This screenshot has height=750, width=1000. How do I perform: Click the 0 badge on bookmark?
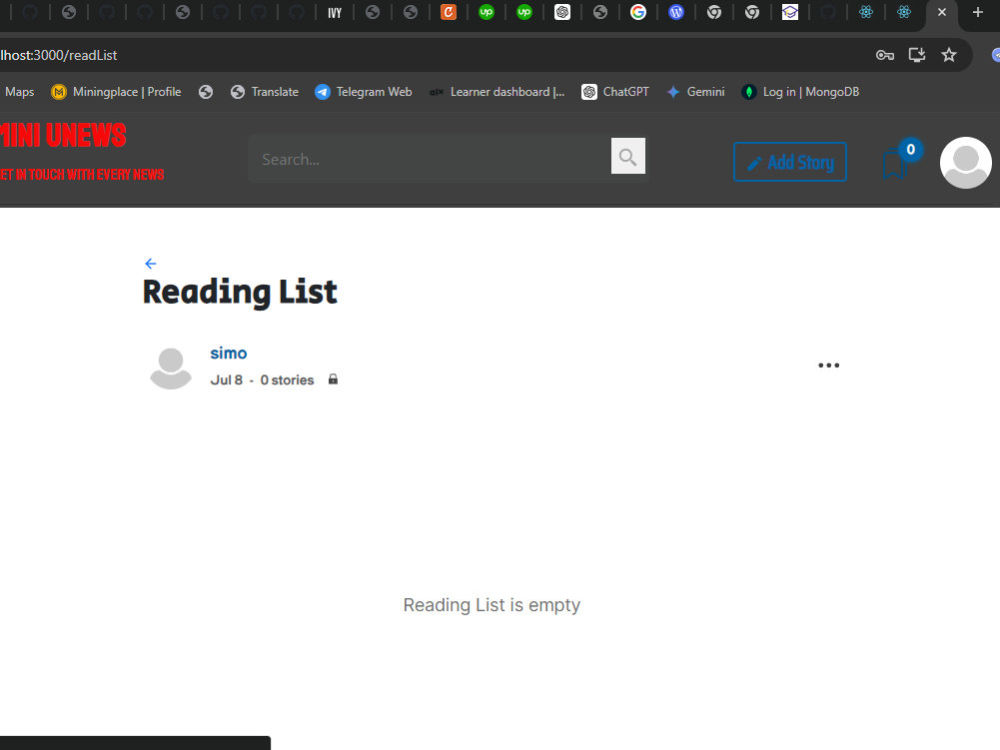tap(910, 149)
